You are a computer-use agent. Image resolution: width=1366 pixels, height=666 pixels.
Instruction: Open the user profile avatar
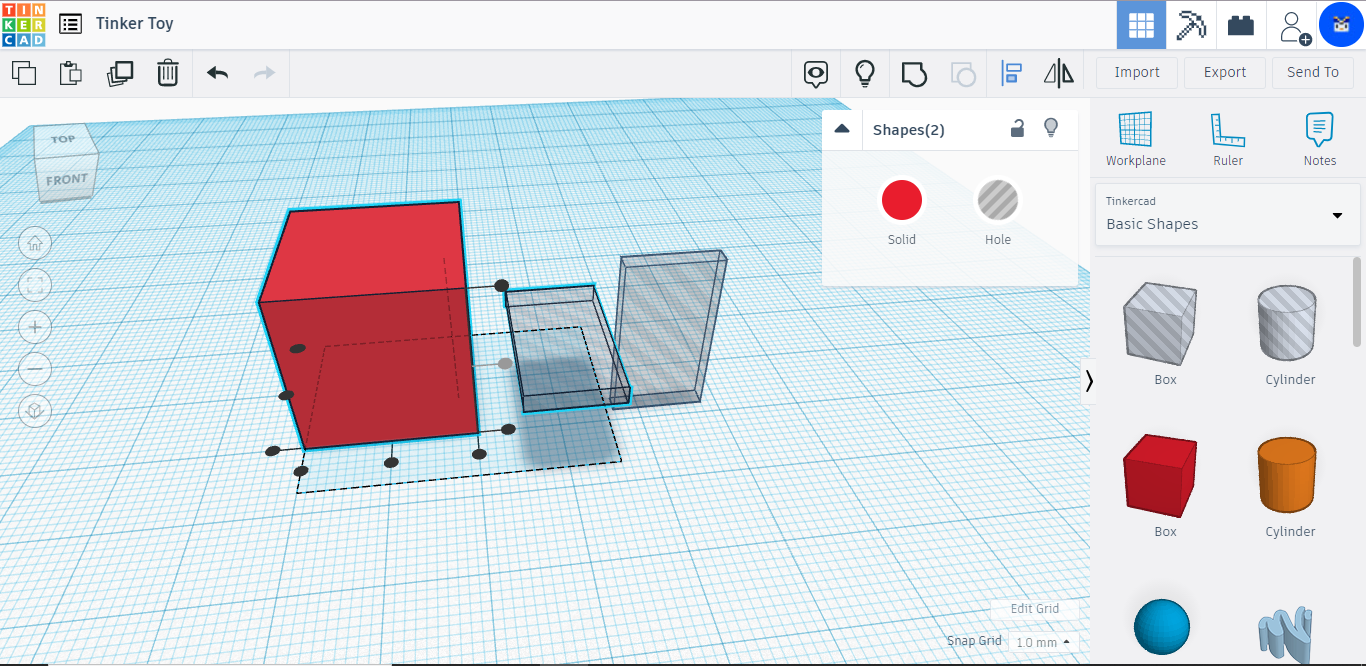click(1341, 25)
